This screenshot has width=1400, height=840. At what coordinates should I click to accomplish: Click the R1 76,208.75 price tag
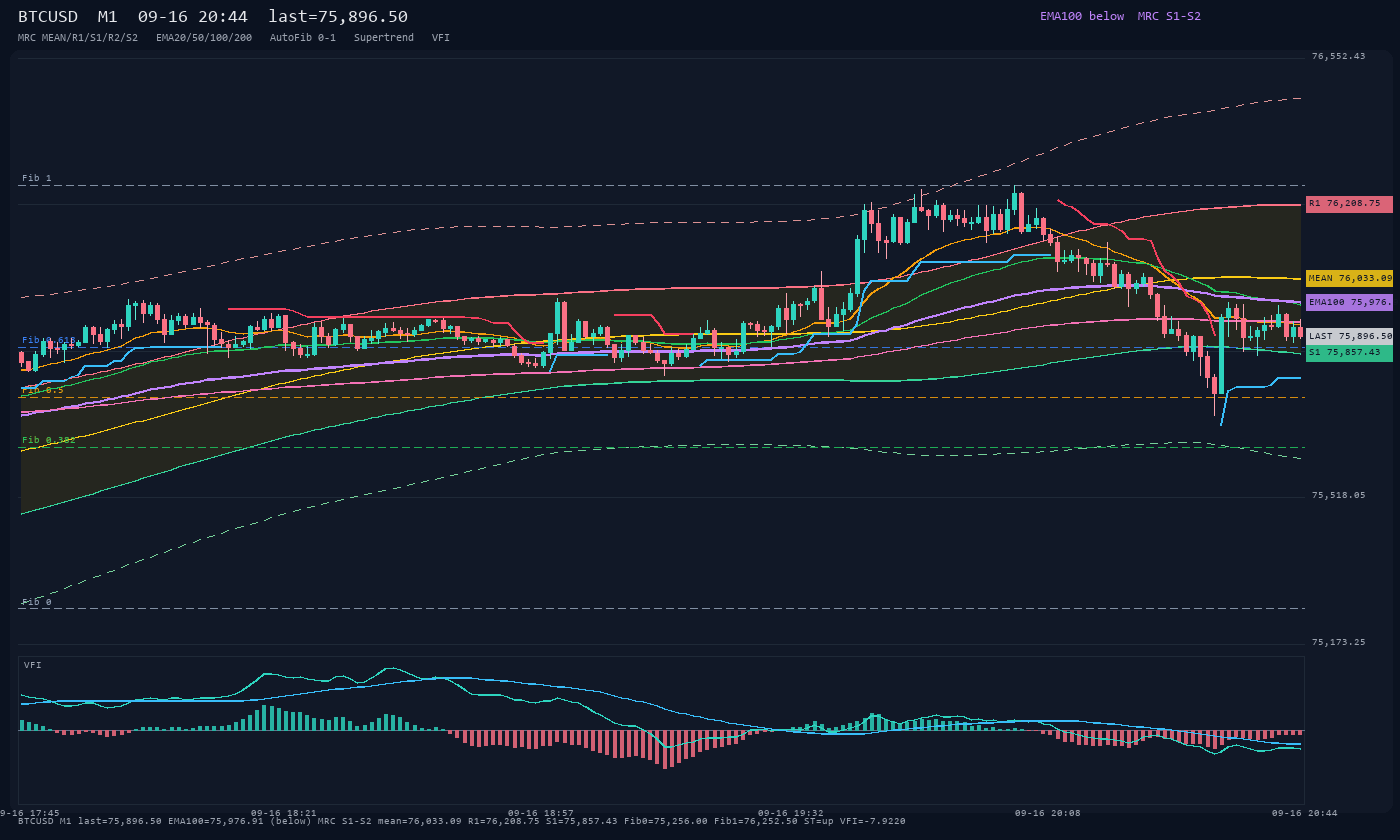tap(1349, 204)
